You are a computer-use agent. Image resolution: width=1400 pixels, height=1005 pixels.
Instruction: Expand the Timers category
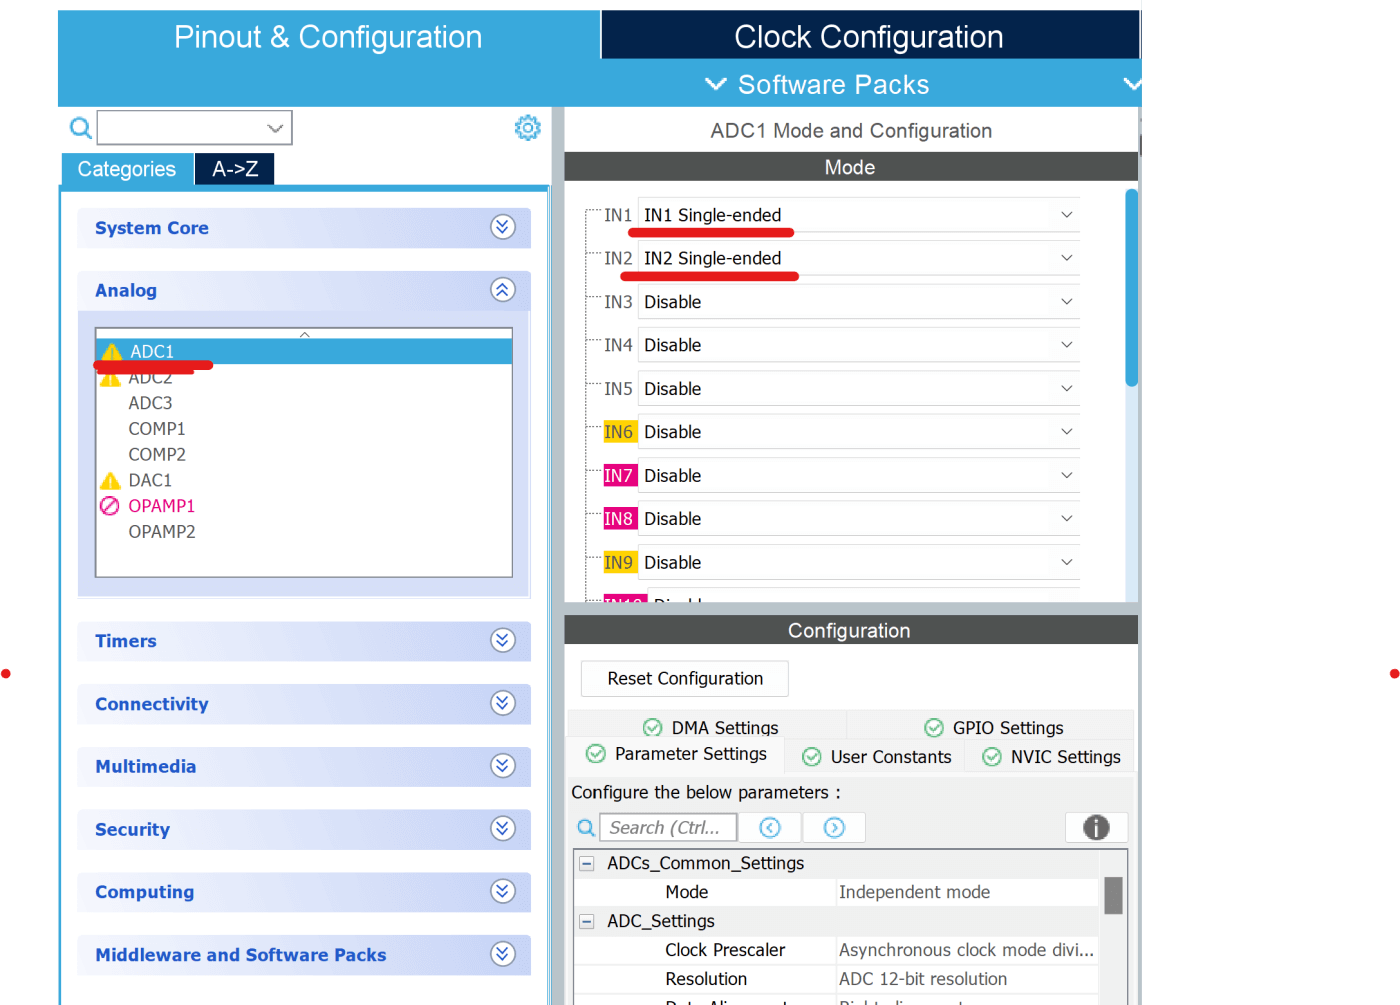(x=502, y=640)
